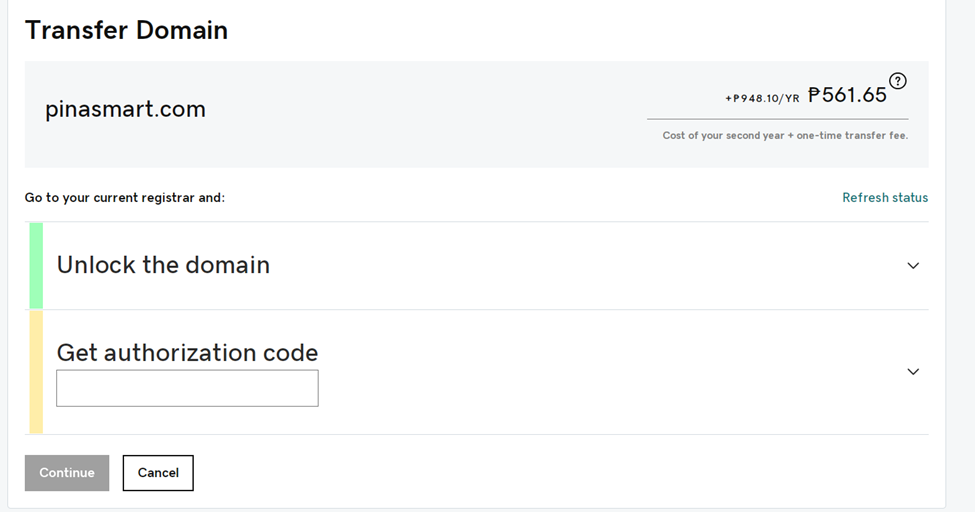This screenshot has height=512, width=975.
Task: Expand the Get authorization code chevron
Action: click(x=913, y=371)
